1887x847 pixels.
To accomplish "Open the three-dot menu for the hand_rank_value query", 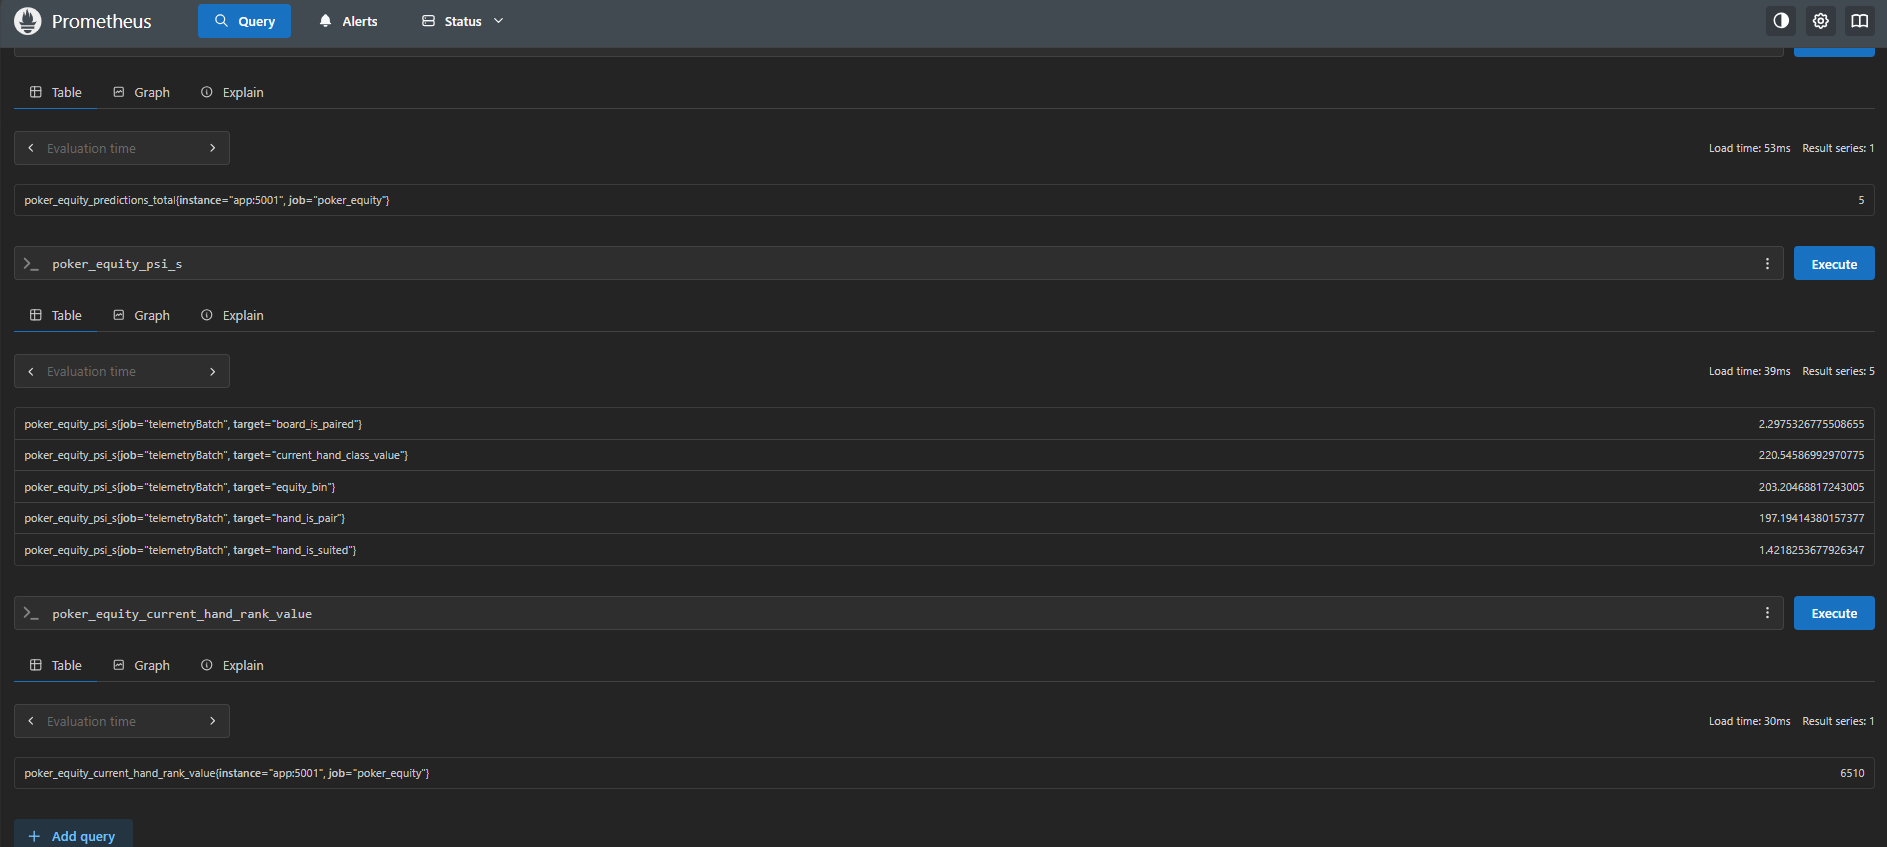I will pos(1767,613).
